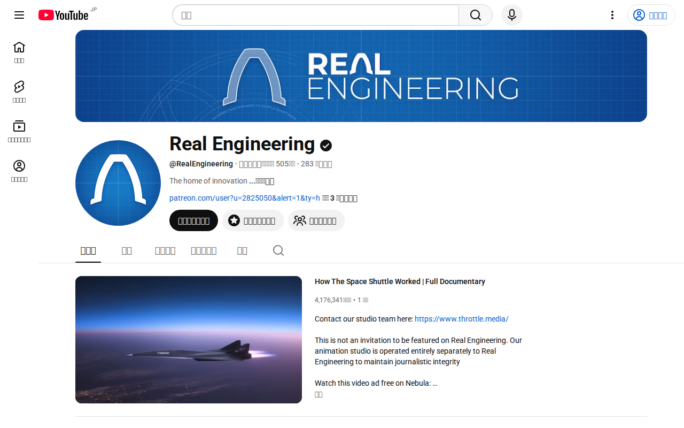The width and height of the screenshot is (684, 428).
Task: Open the patreon.com channel link
Action: point(244,198)
